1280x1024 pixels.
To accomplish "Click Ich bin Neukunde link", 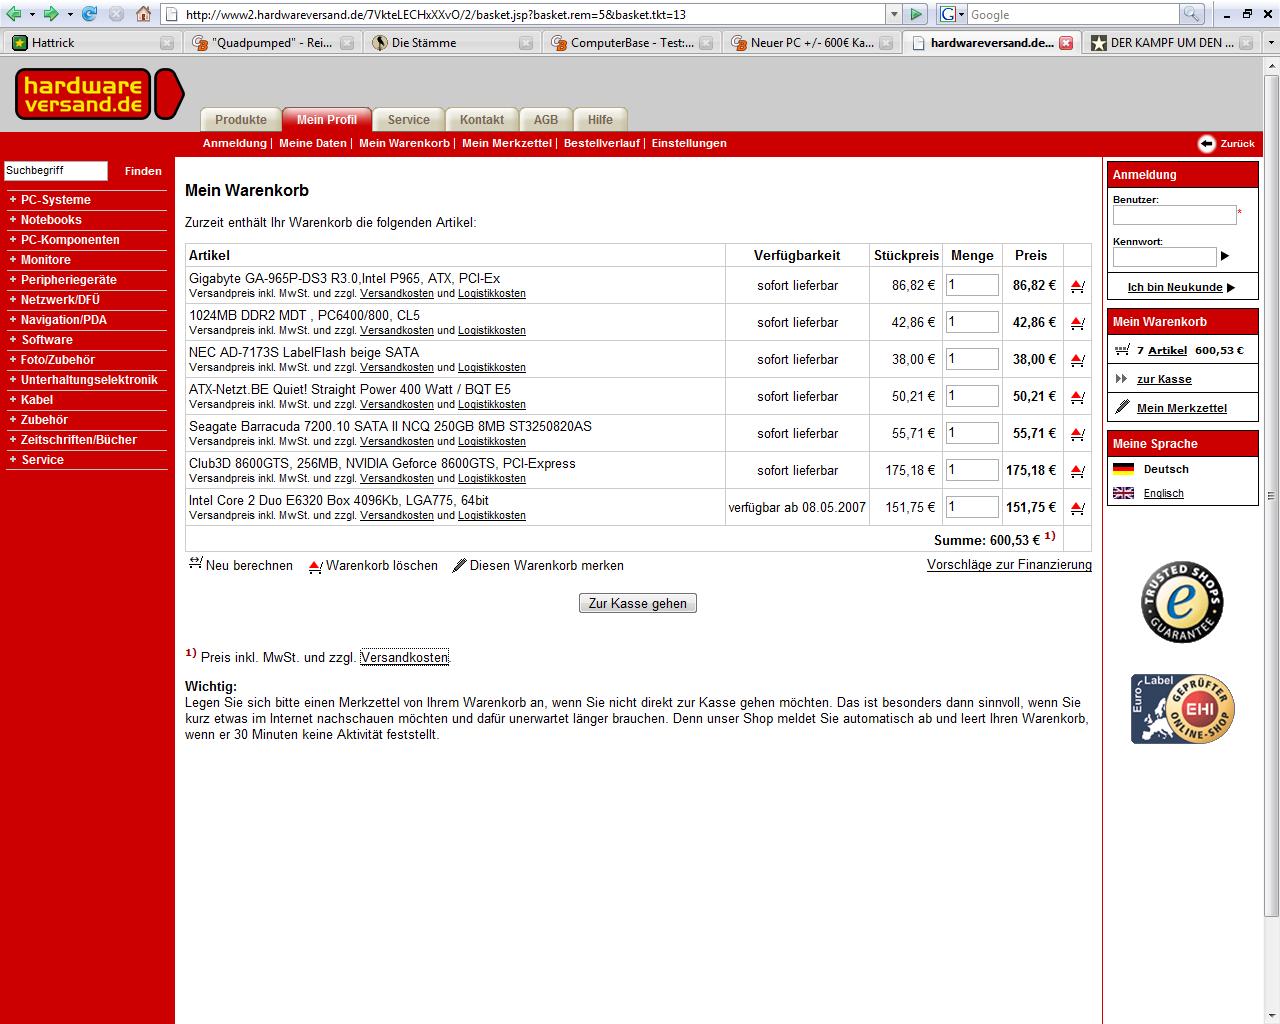I will click(1175, 287).
